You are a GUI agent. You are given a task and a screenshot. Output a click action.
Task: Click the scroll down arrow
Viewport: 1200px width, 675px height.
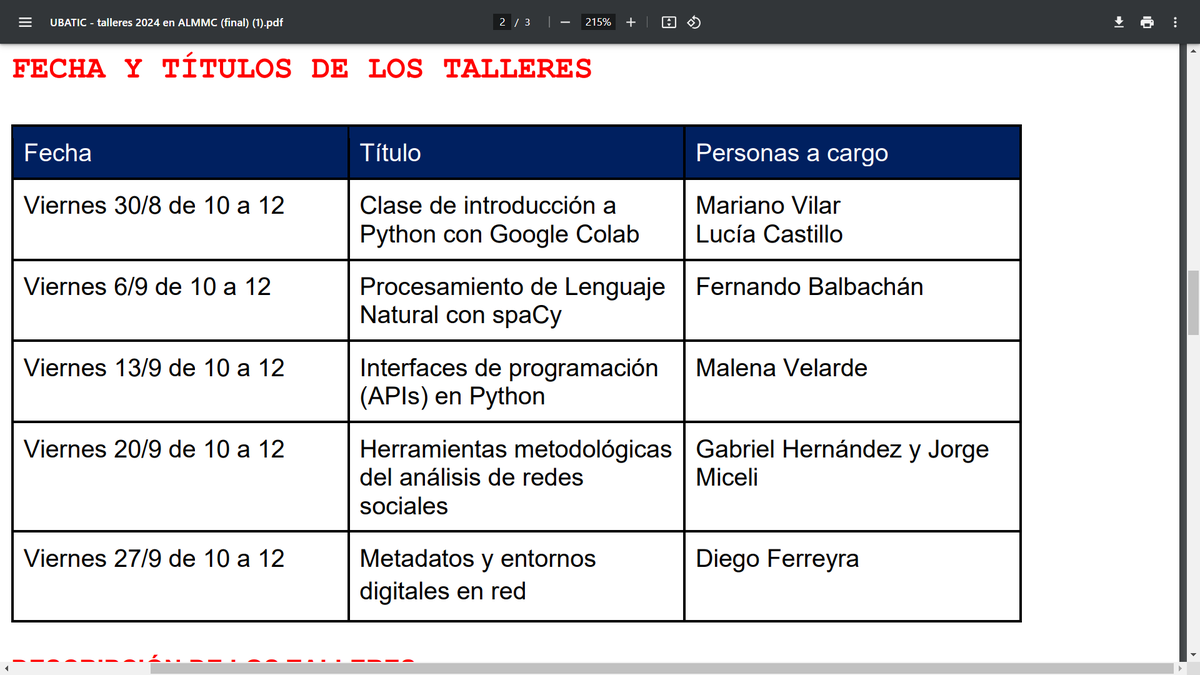[x=1193, y=655]
